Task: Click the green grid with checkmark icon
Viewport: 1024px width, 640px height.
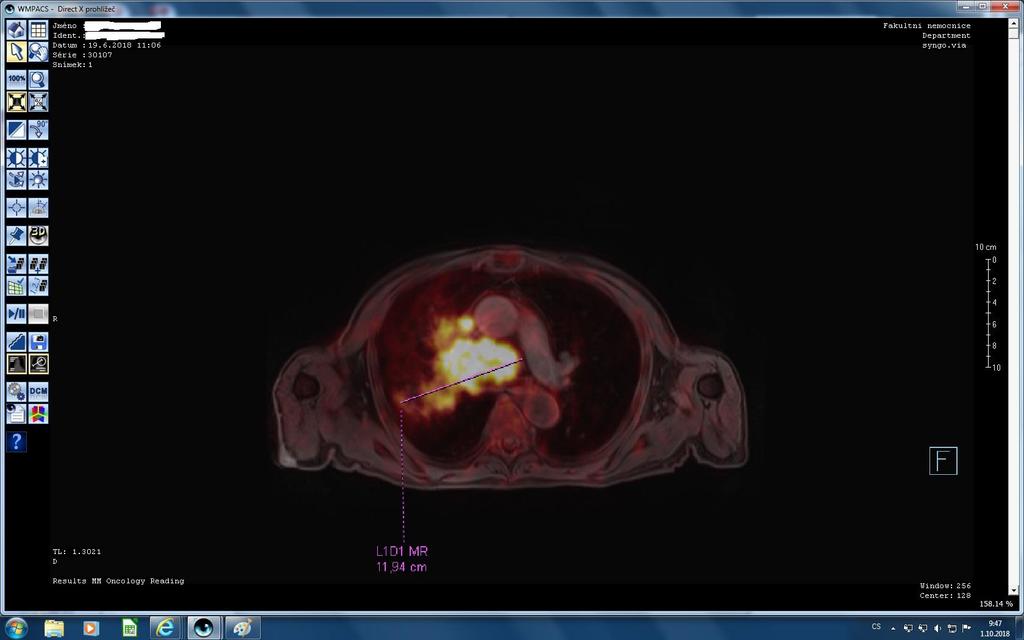Action: [x=16, y=286]
